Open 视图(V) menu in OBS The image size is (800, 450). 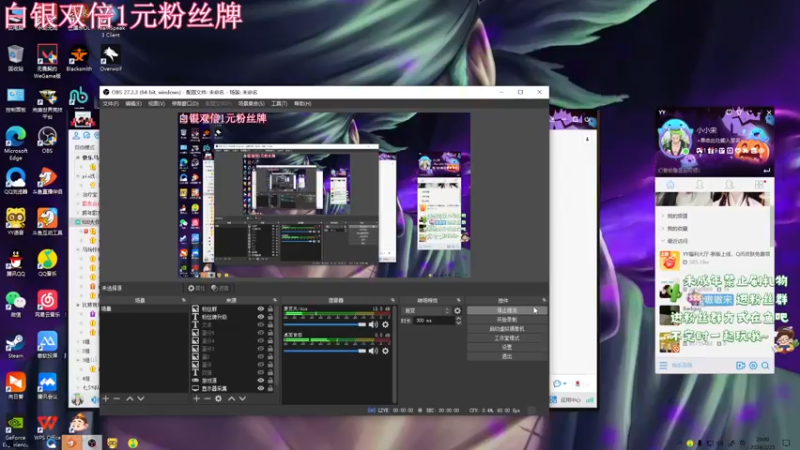(x=156, y=104)
